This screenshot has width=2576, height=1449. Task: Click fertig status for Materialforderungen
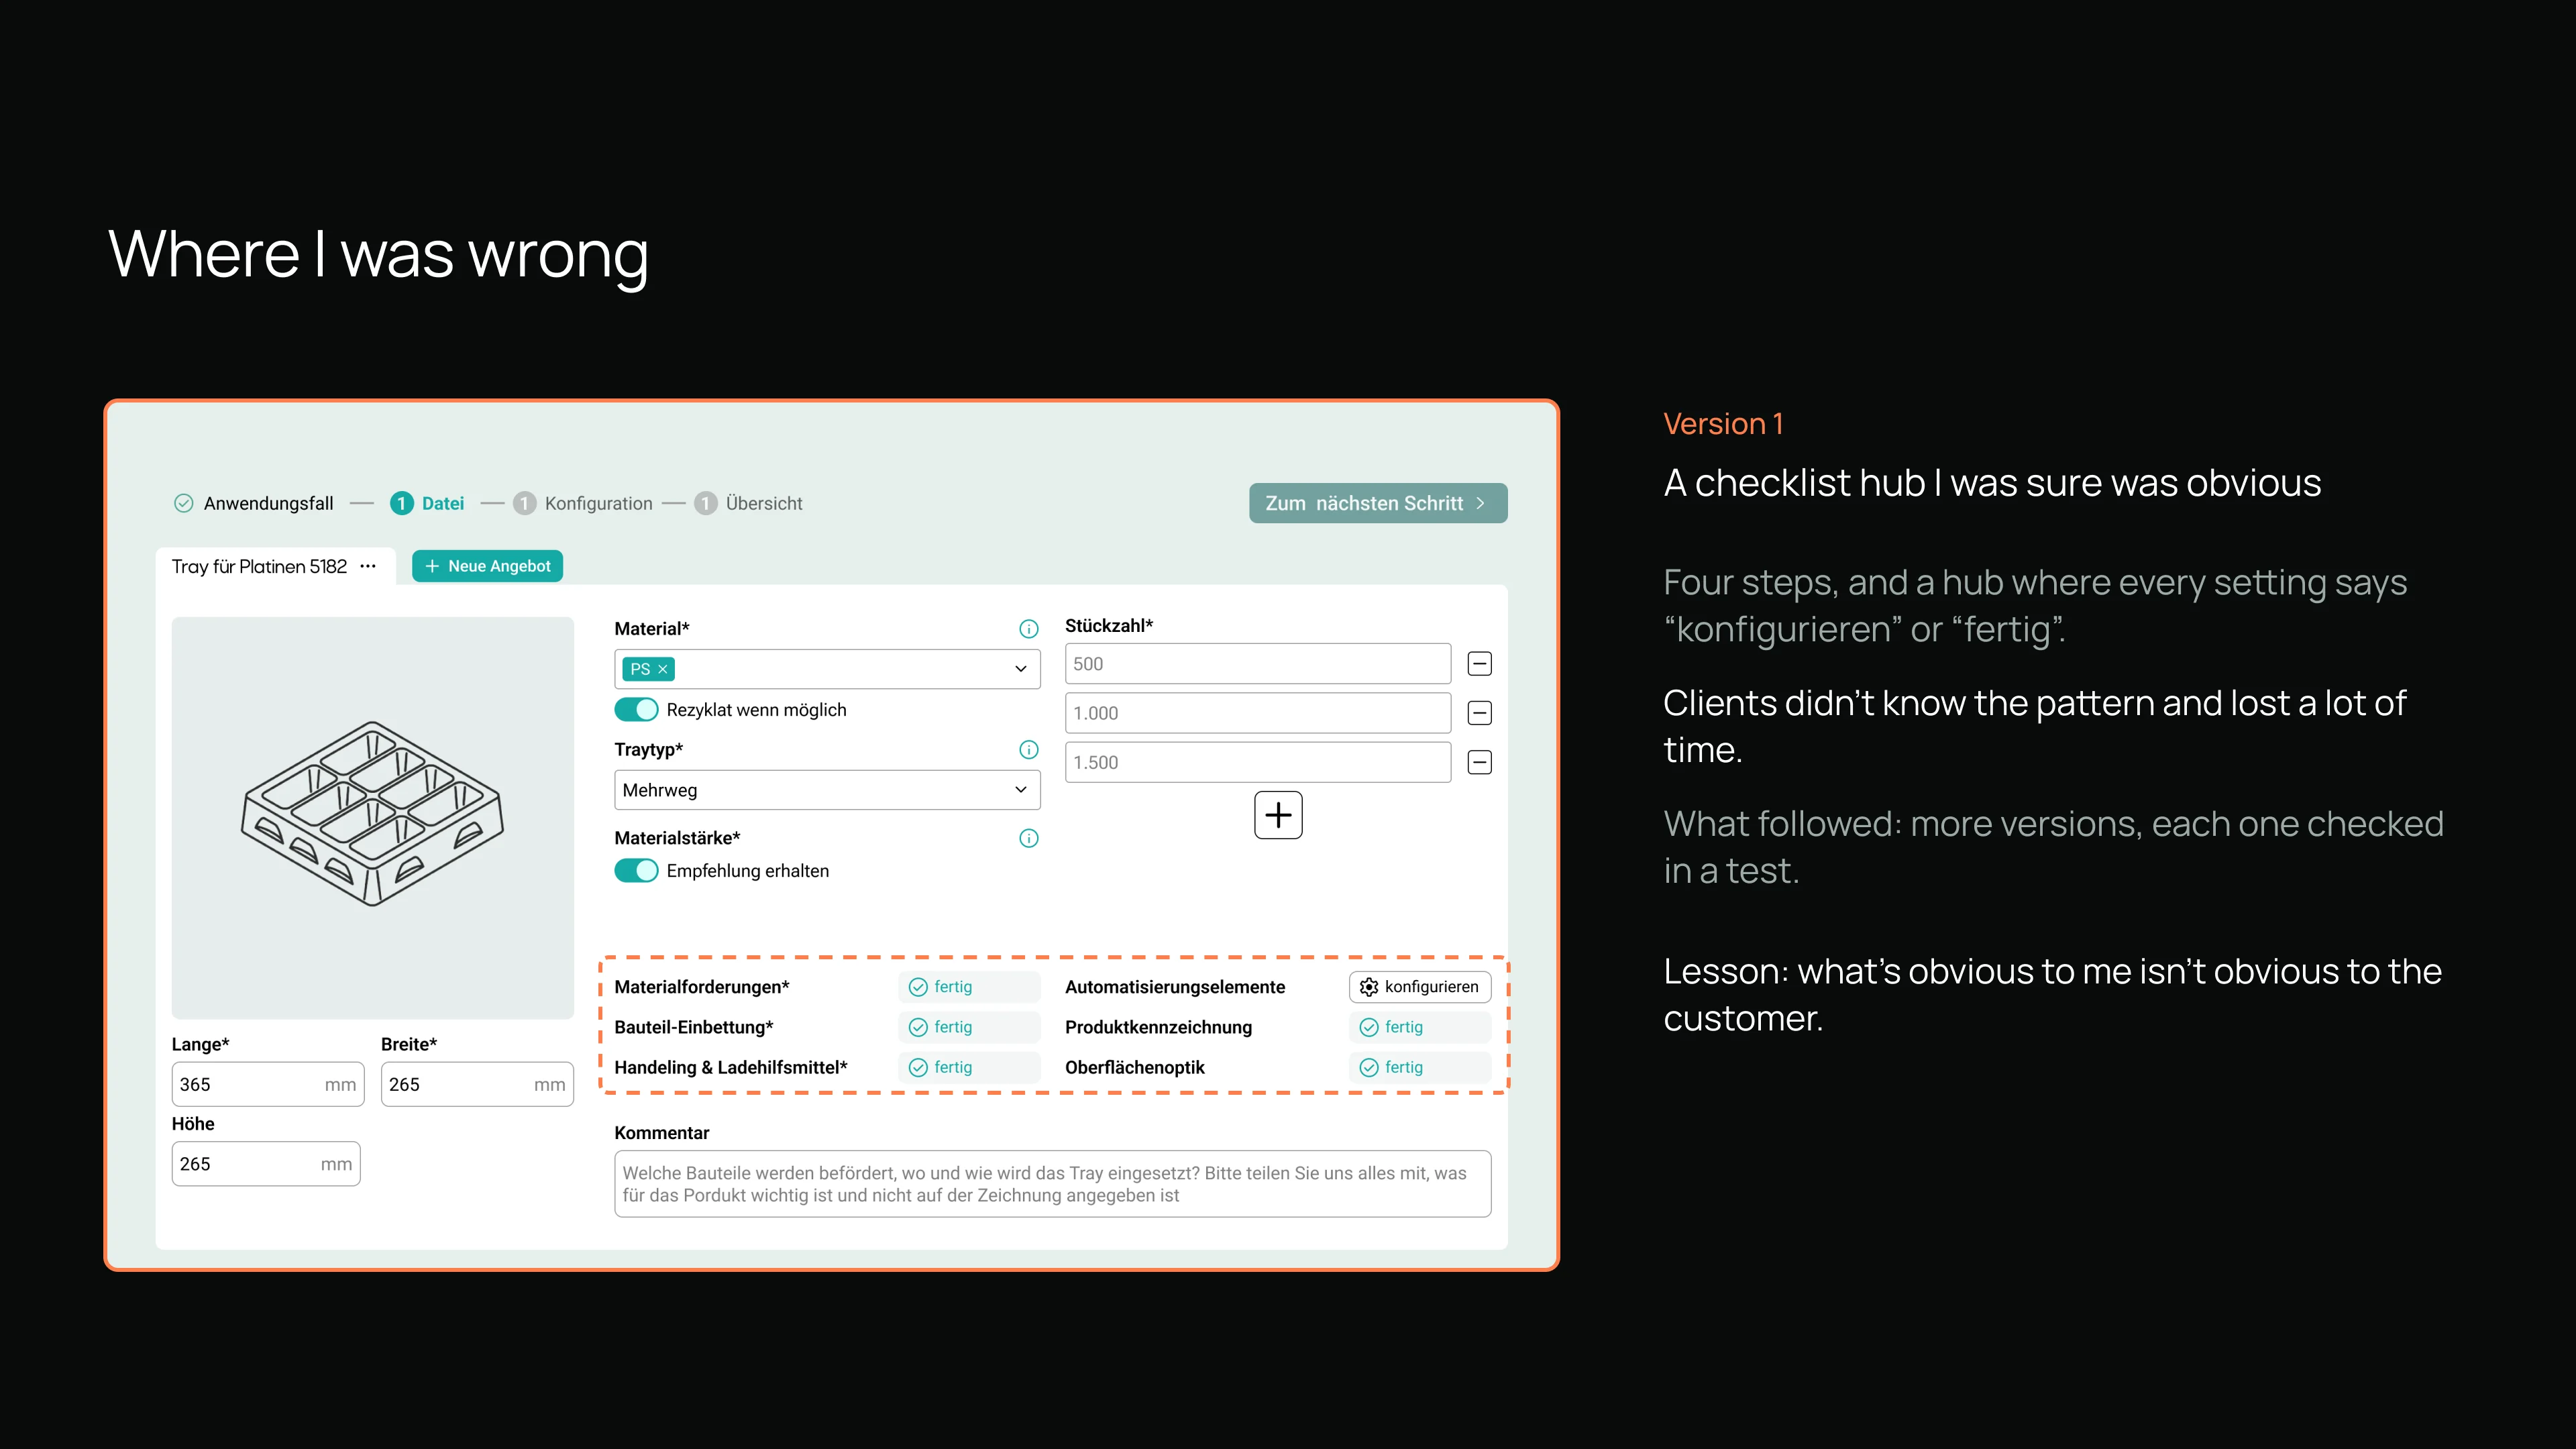pos(969,987)
